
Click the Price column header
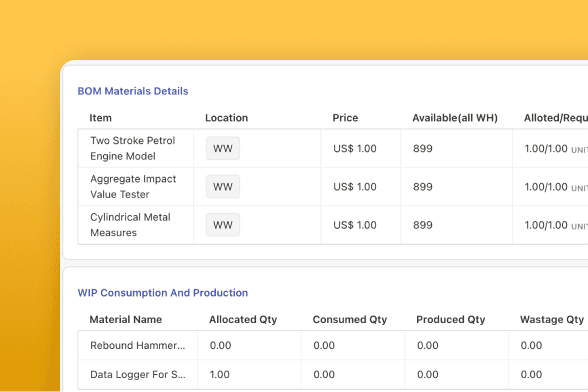coord(345,118)
